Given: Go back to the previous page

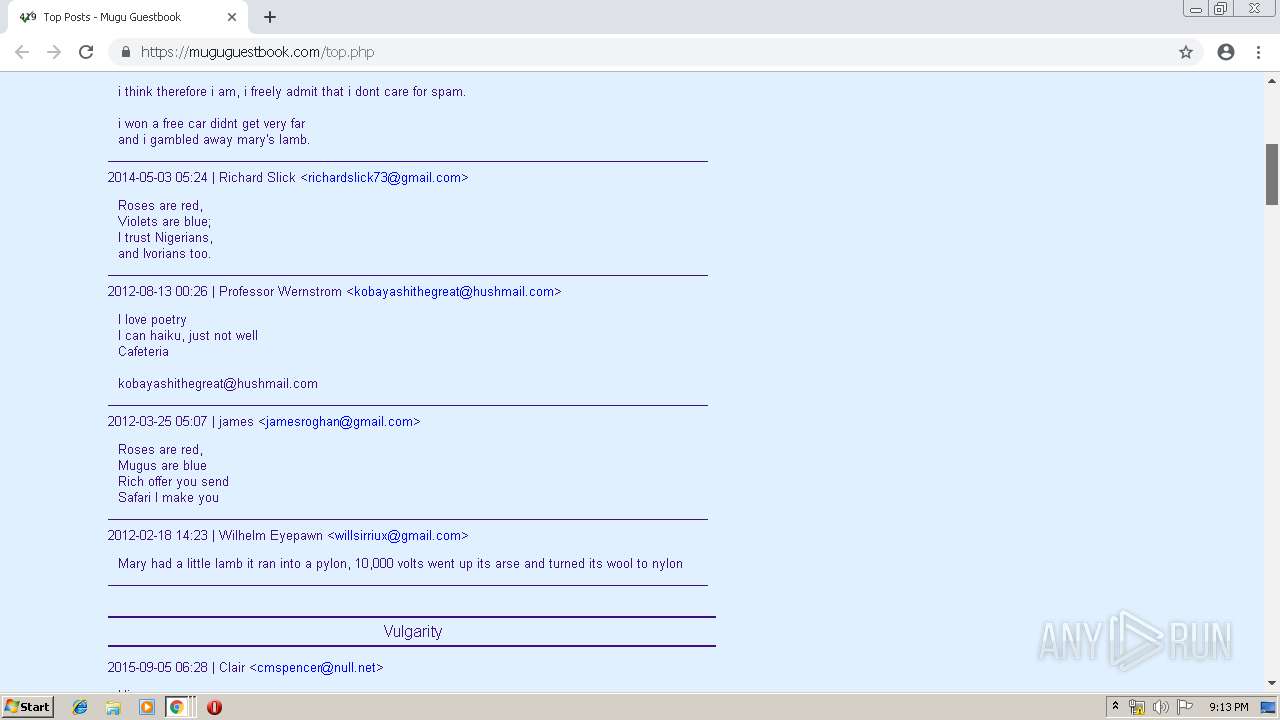Looking at the screenshot, I should pyautogui.click(x=22, y=52).
